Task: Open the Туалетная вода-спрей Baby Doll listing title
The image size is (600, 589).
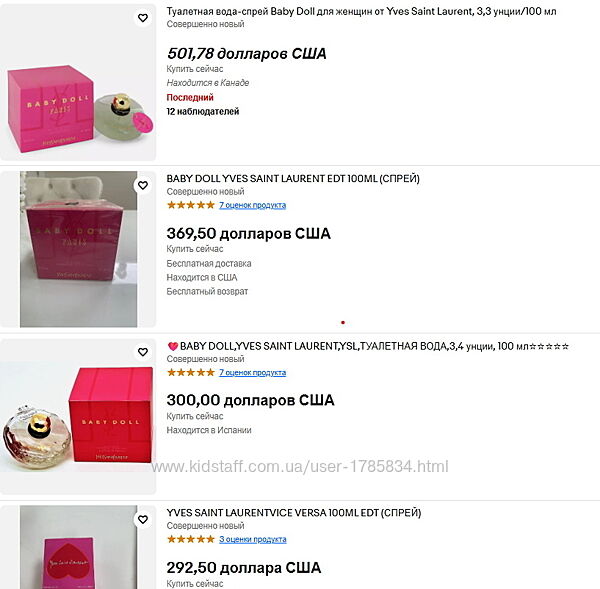Action: click(x=361, y=11)
